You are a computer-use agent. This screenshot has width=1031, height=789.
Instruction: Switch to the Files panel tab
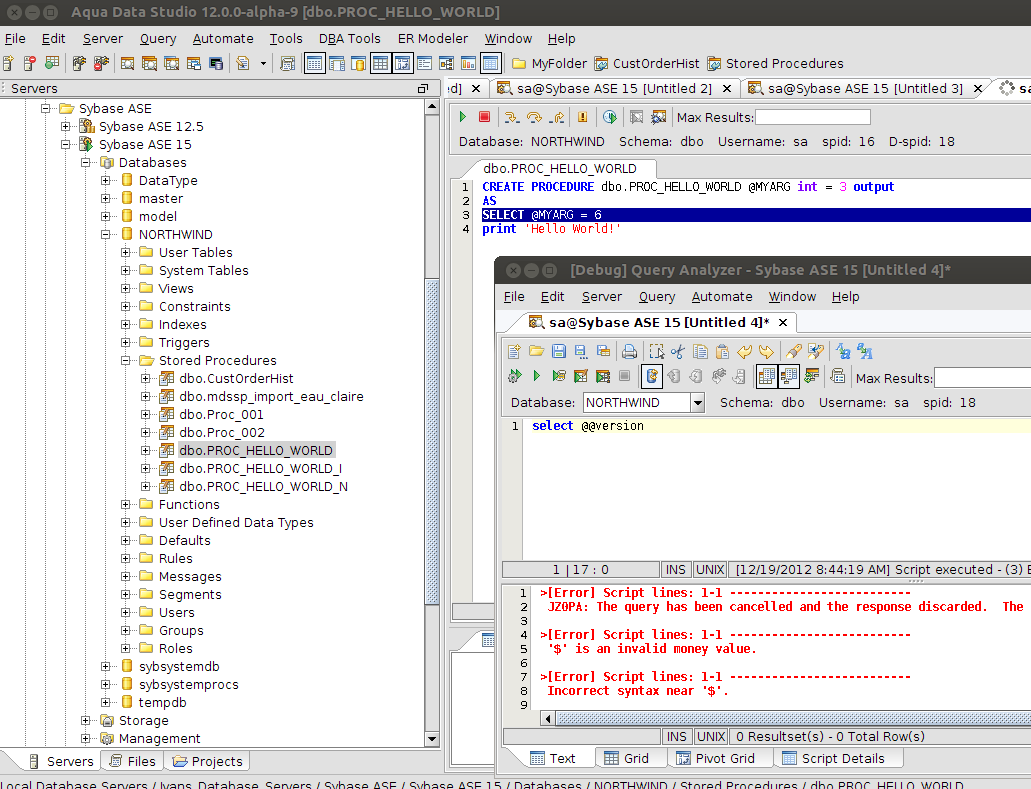click(133, 761)
